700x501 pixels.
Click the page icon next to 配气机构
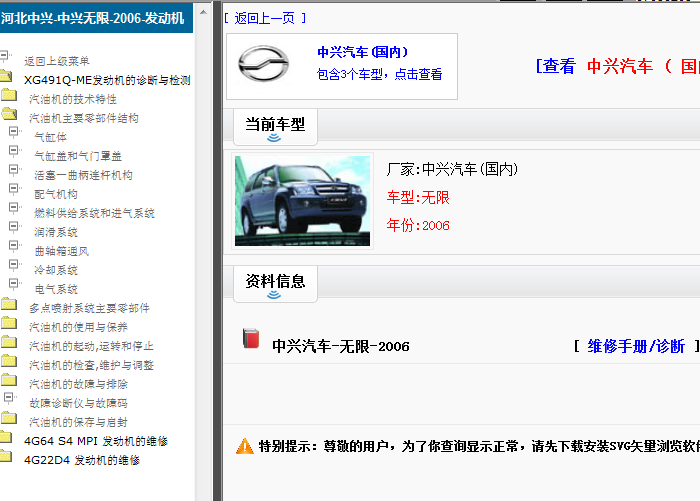click(x=15, y=189)
